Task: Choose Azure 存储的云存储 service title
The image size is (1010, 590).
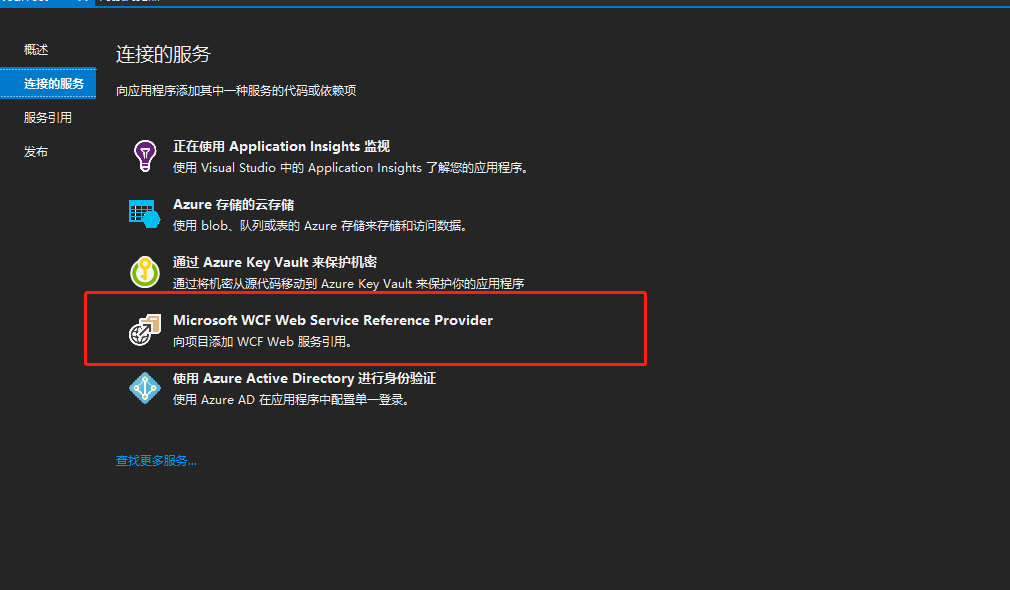Action: (234, 204)
